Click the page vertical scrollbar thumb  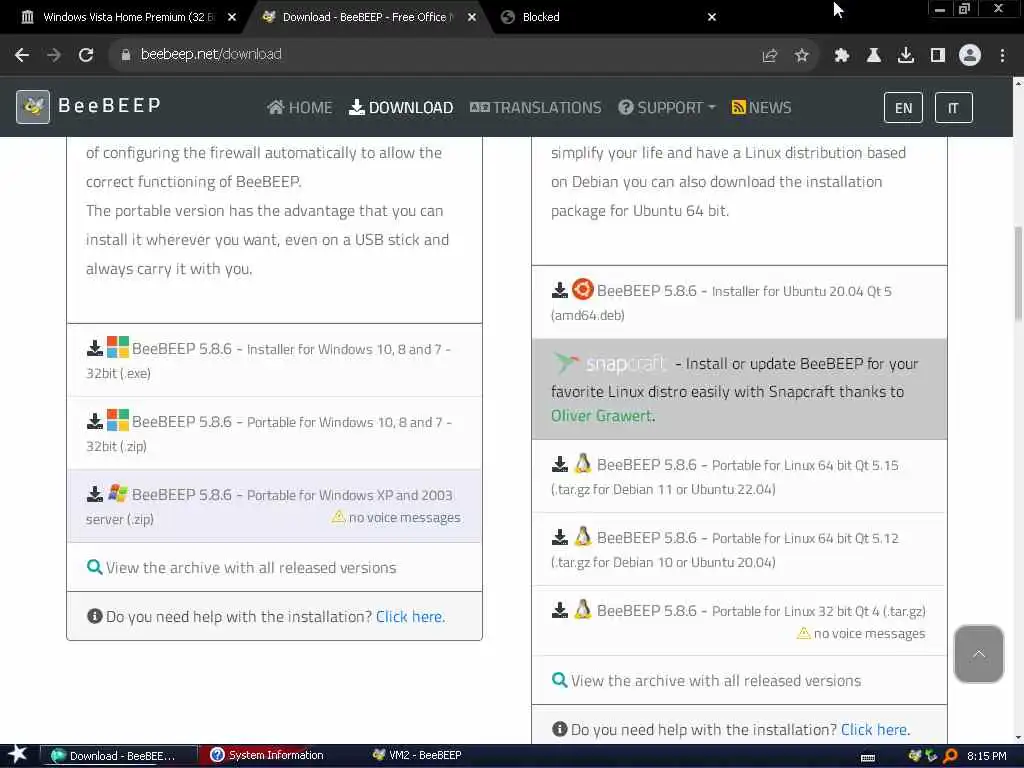point(1017,273)
